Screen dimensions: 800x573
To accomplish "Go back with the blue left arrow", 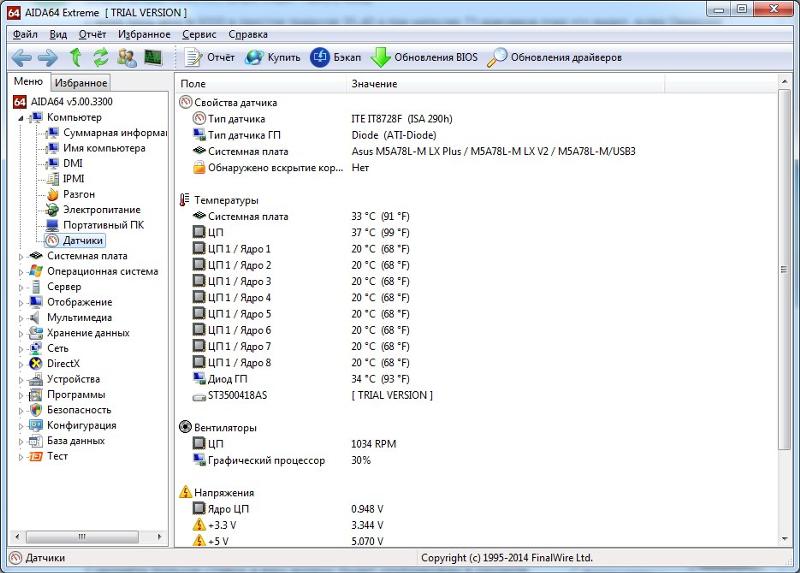I will 21,58.
